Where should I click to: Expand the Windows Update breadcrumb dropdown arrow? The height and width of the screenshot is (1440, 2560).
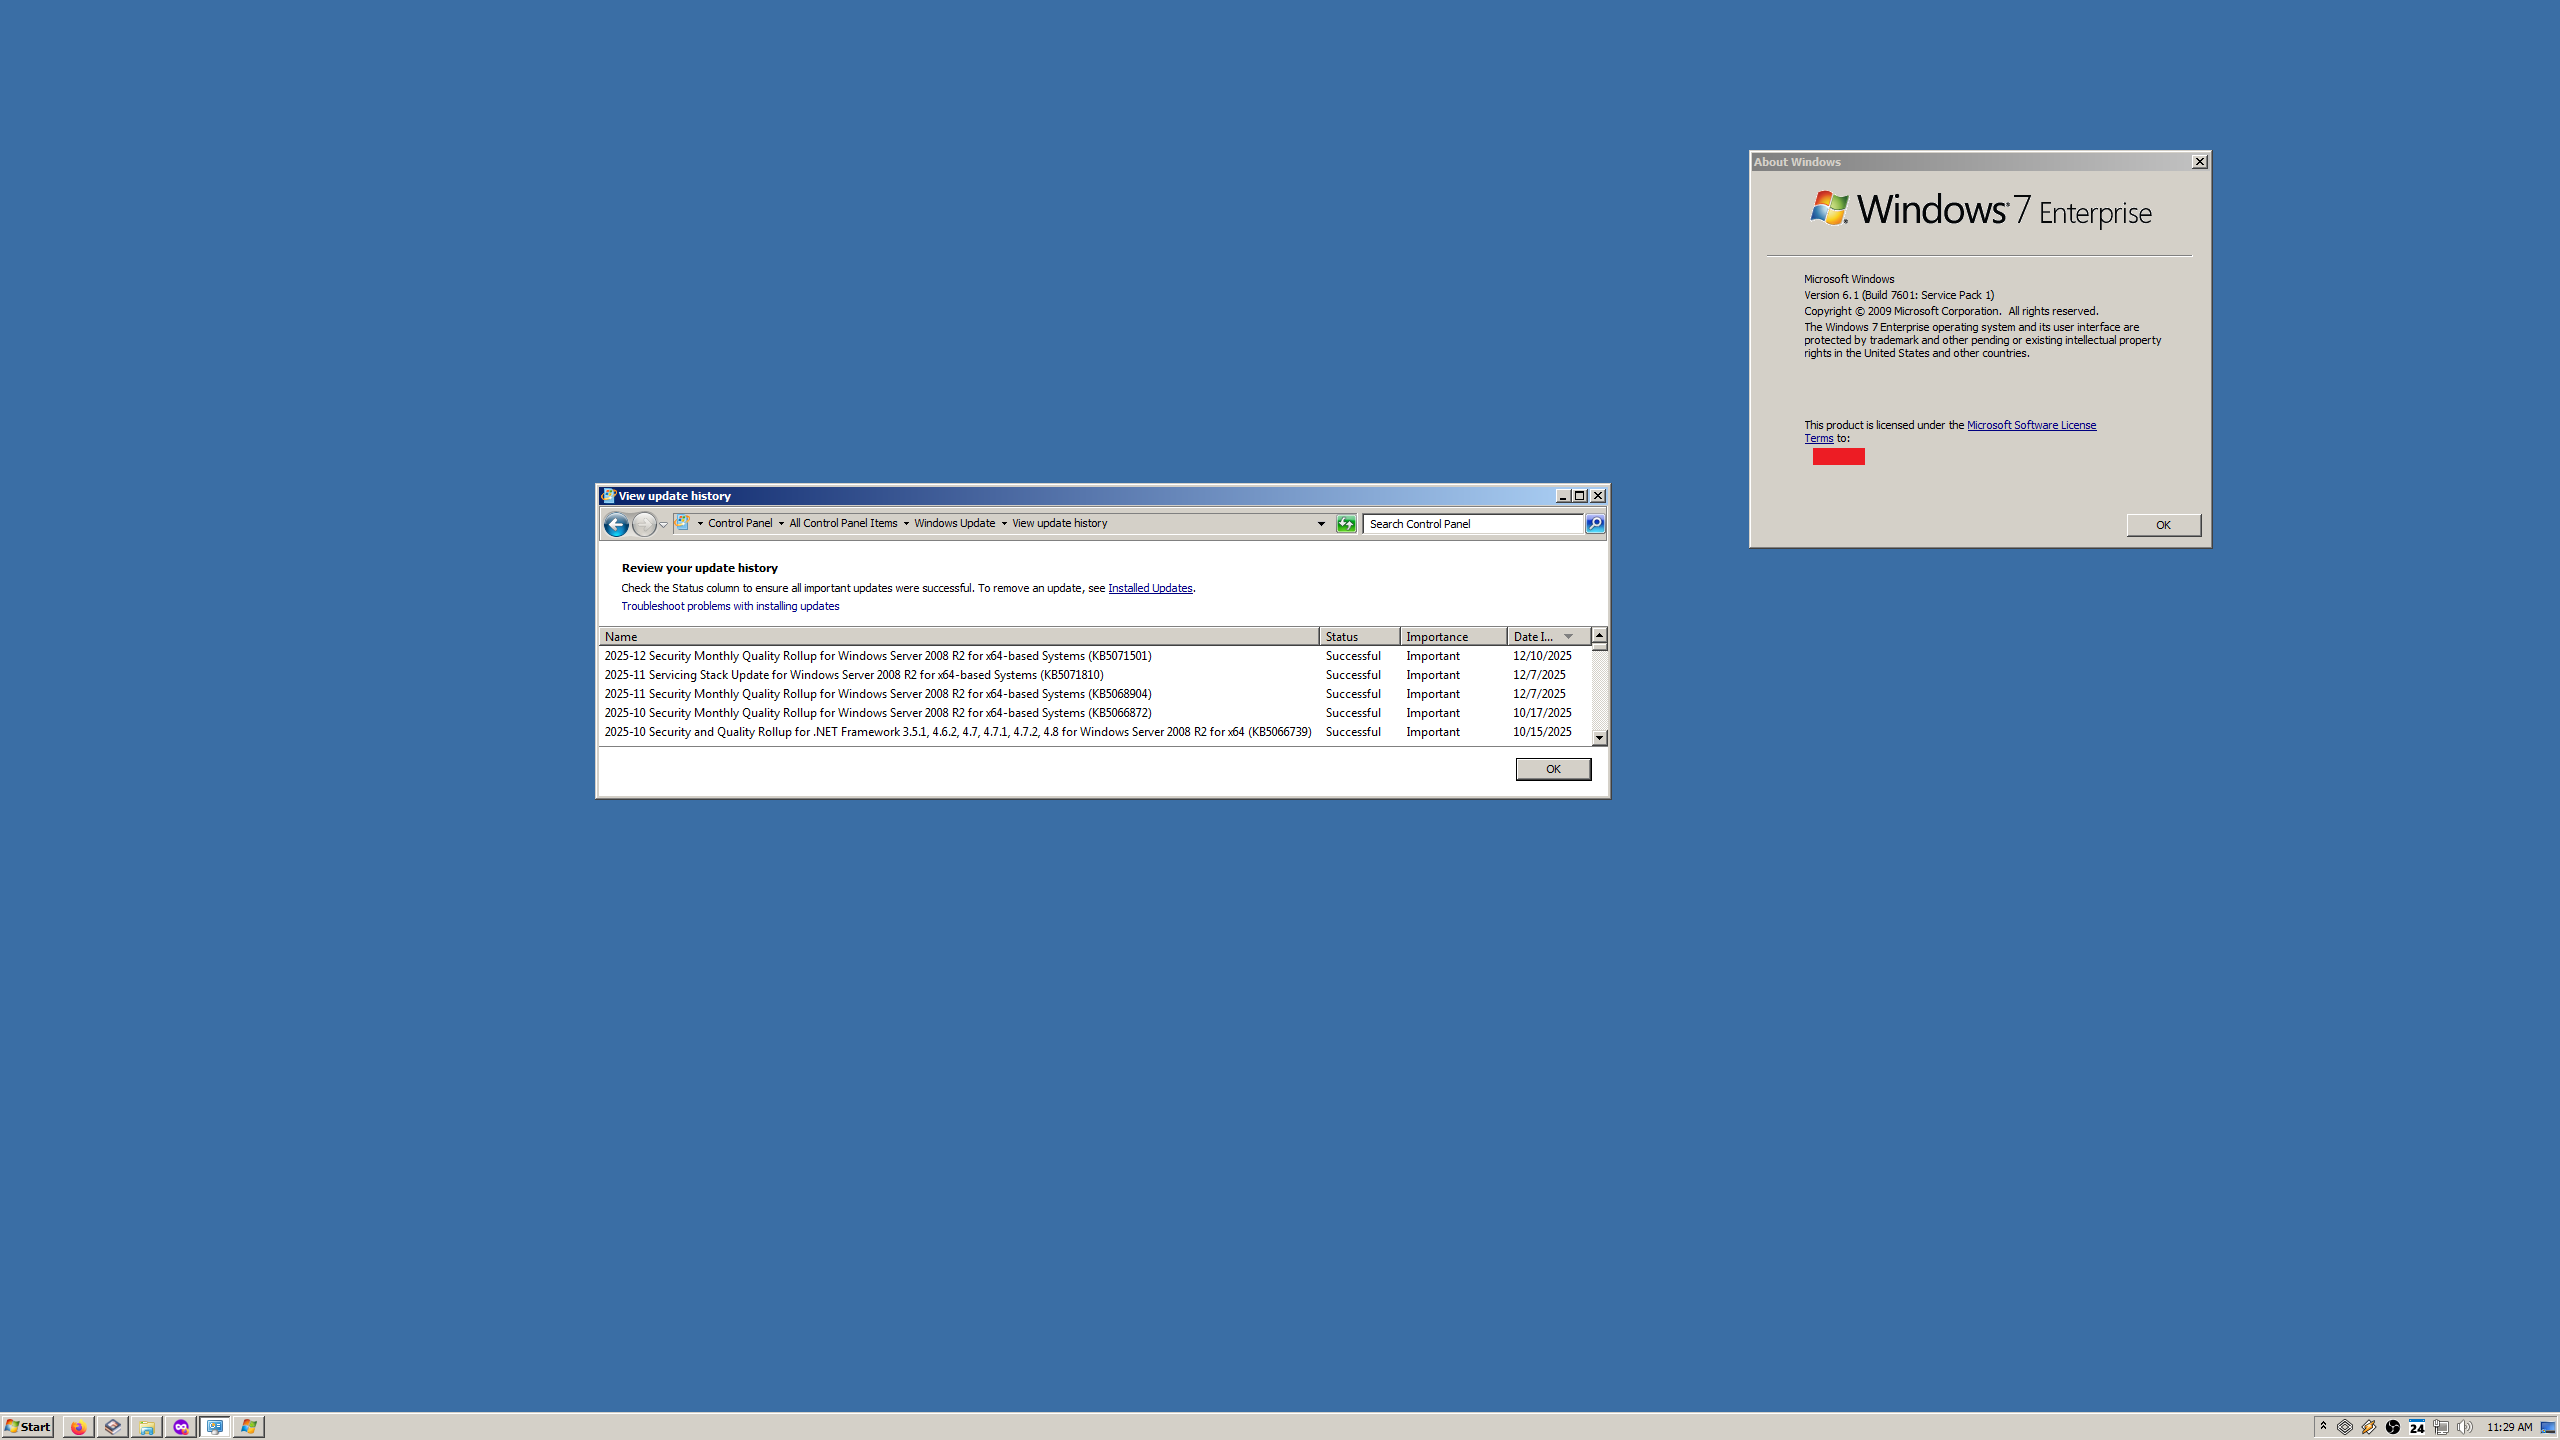[1004, 523]
